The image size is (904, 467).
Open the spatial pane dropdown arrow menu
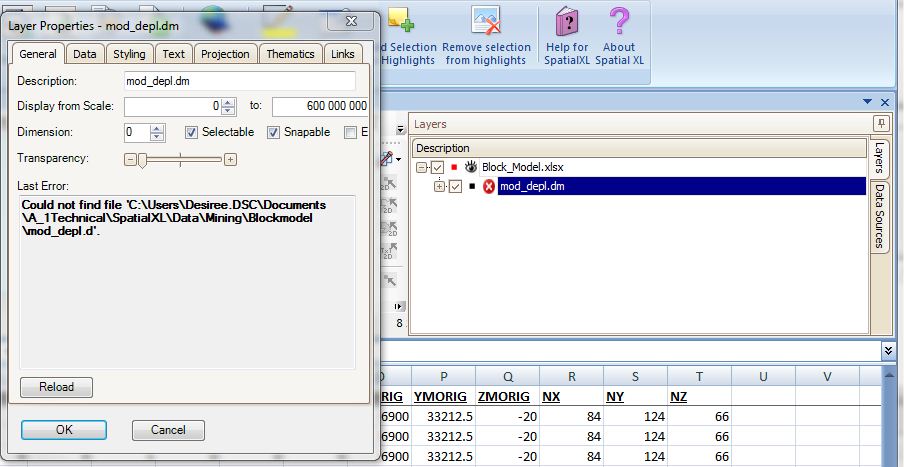[867, 101]
